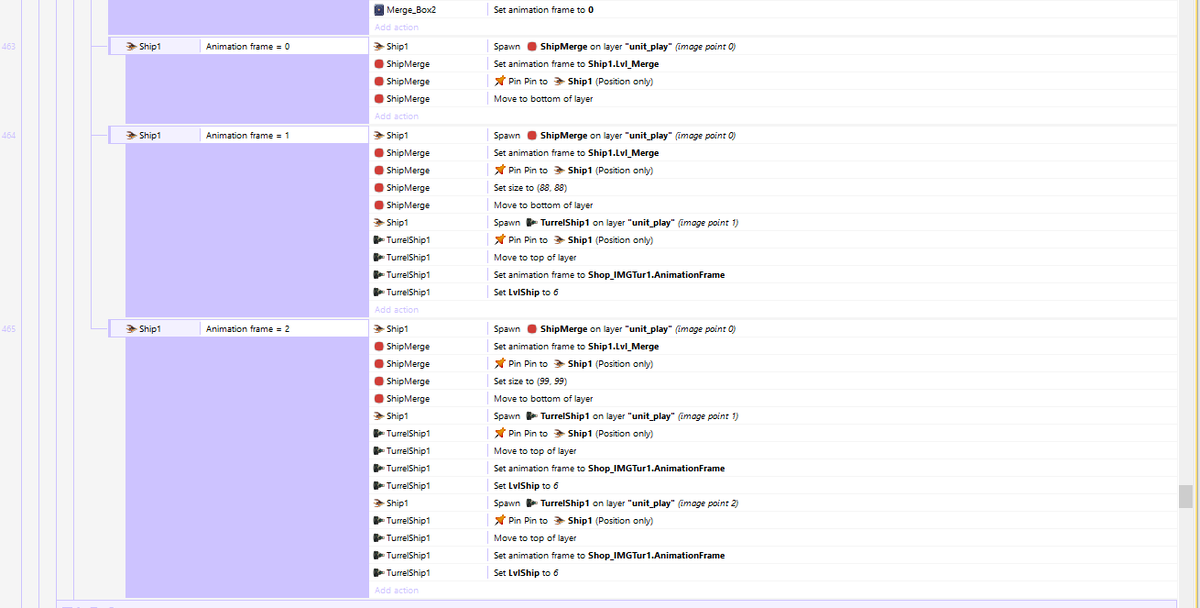1200x608 pixels.
Task: Click Merge_Box2 object name
Action: pos(411,10)
